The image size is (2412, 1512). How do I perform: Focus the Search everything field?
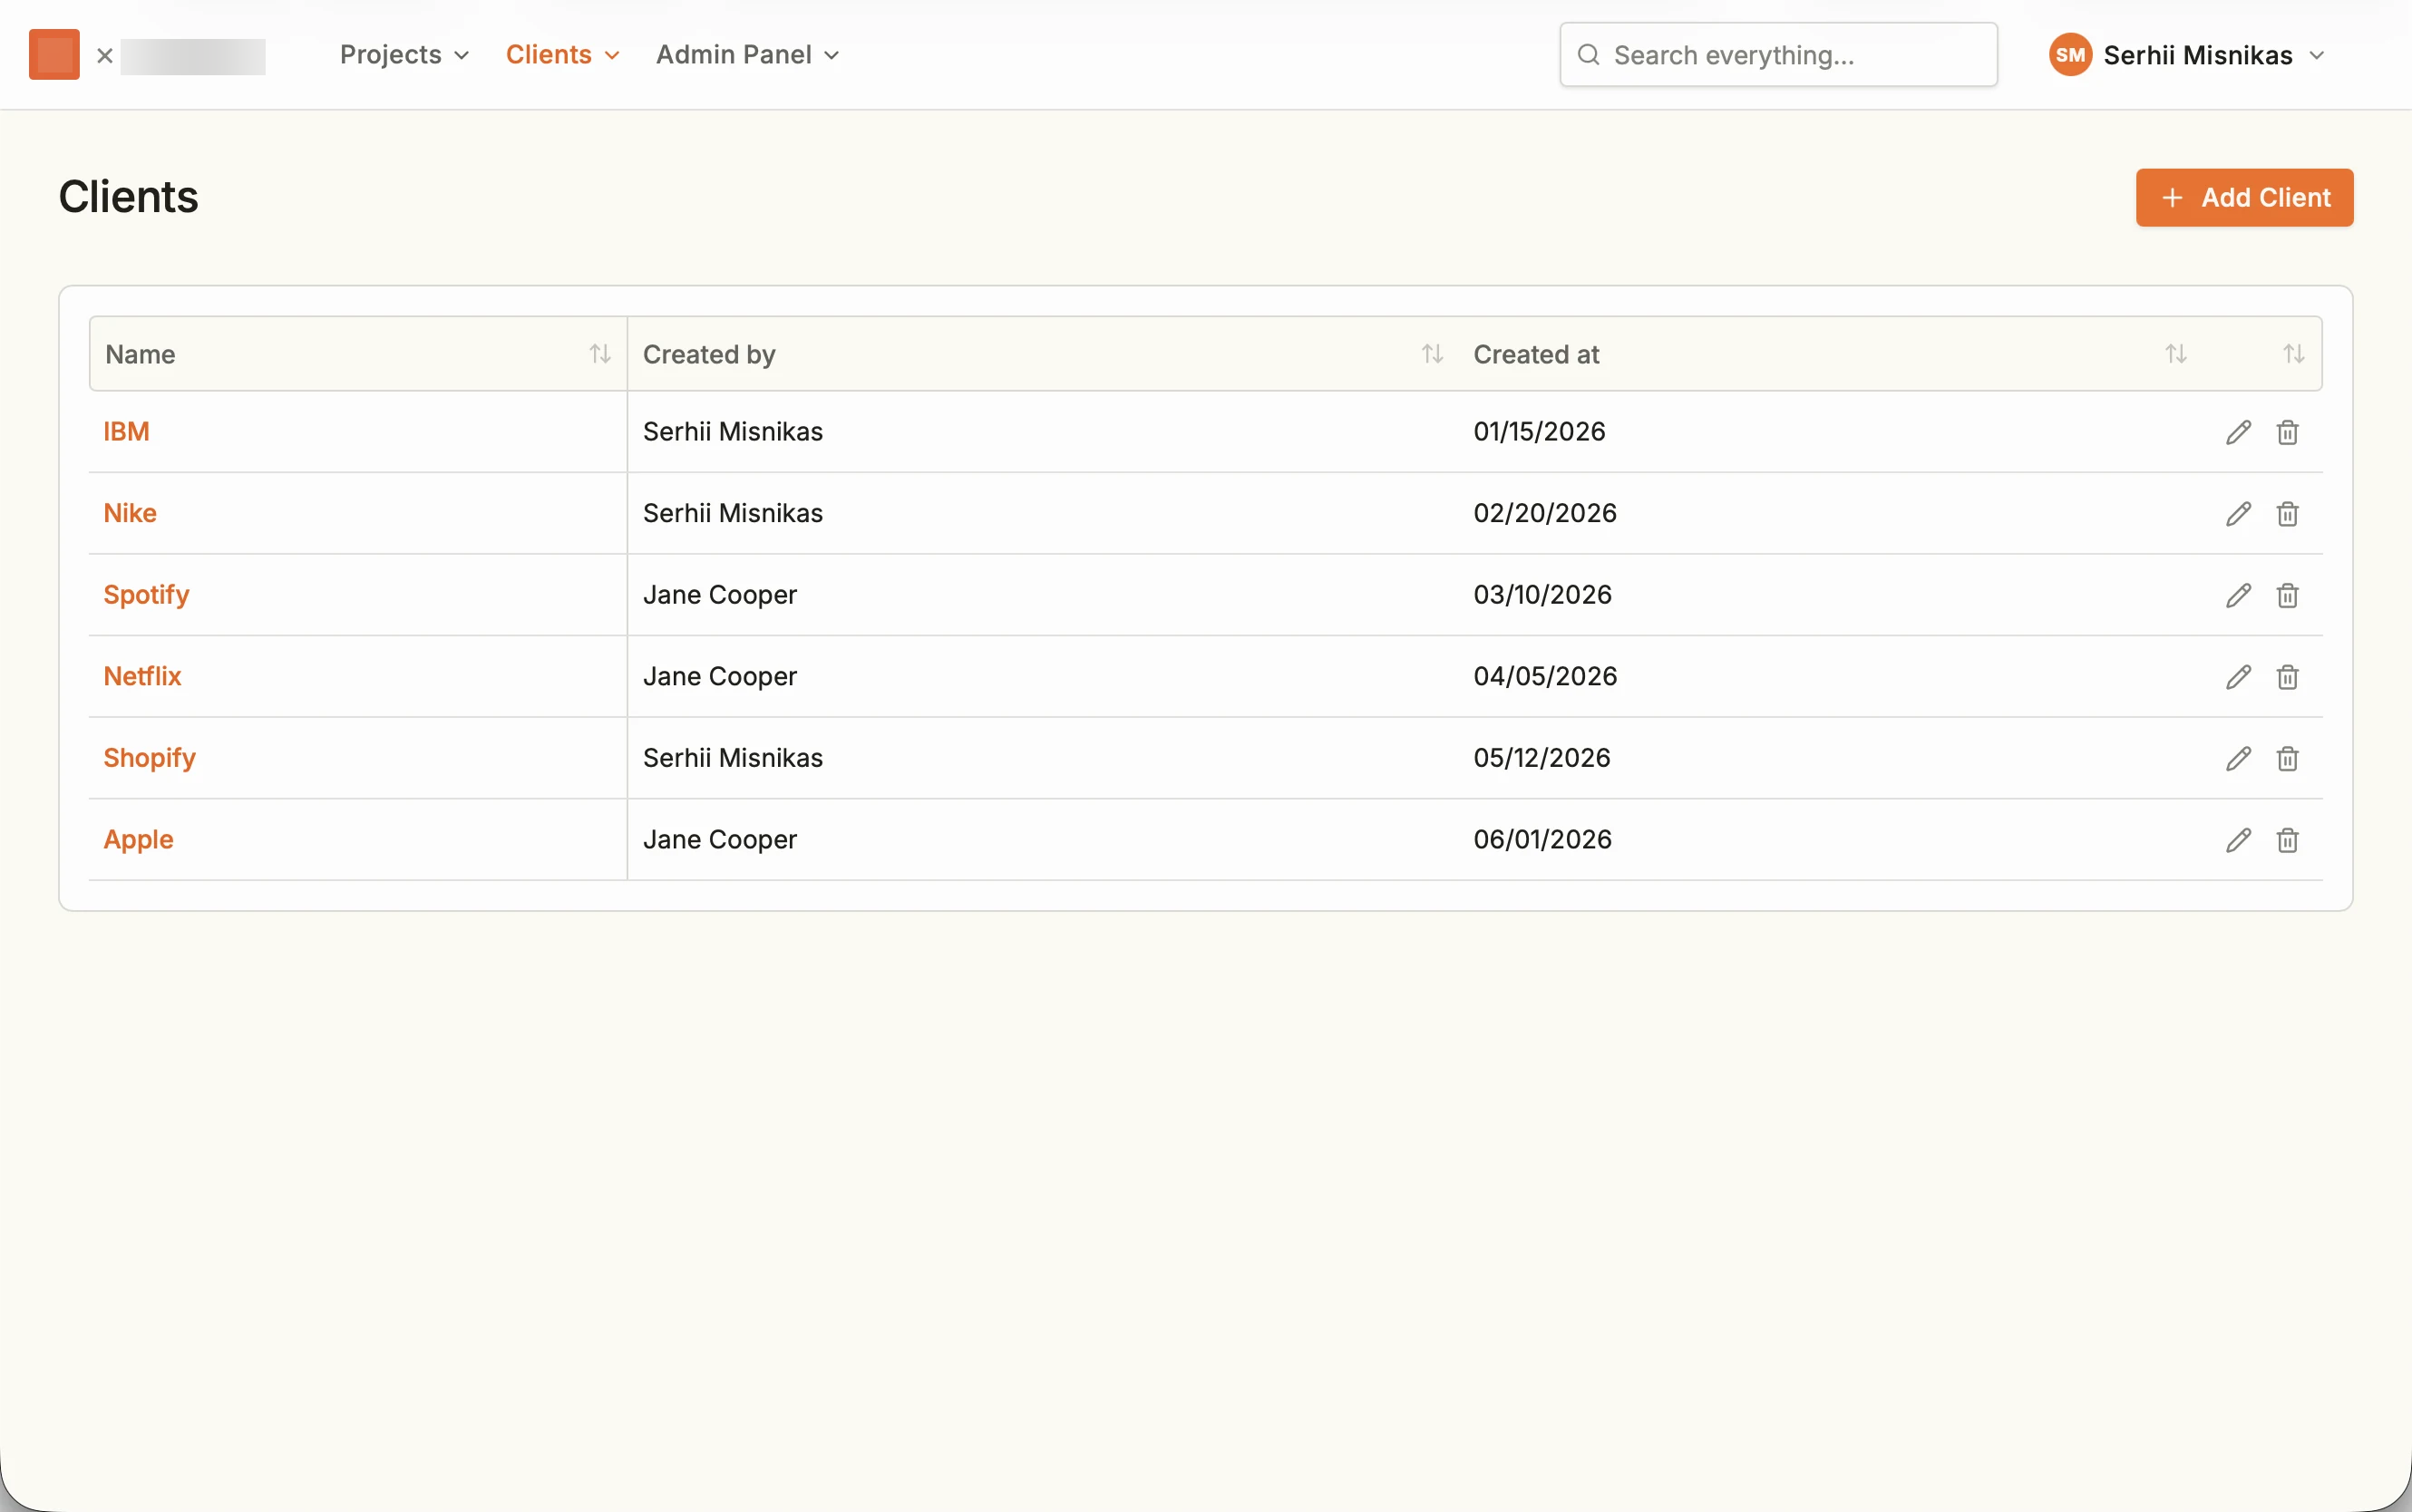1778,55
